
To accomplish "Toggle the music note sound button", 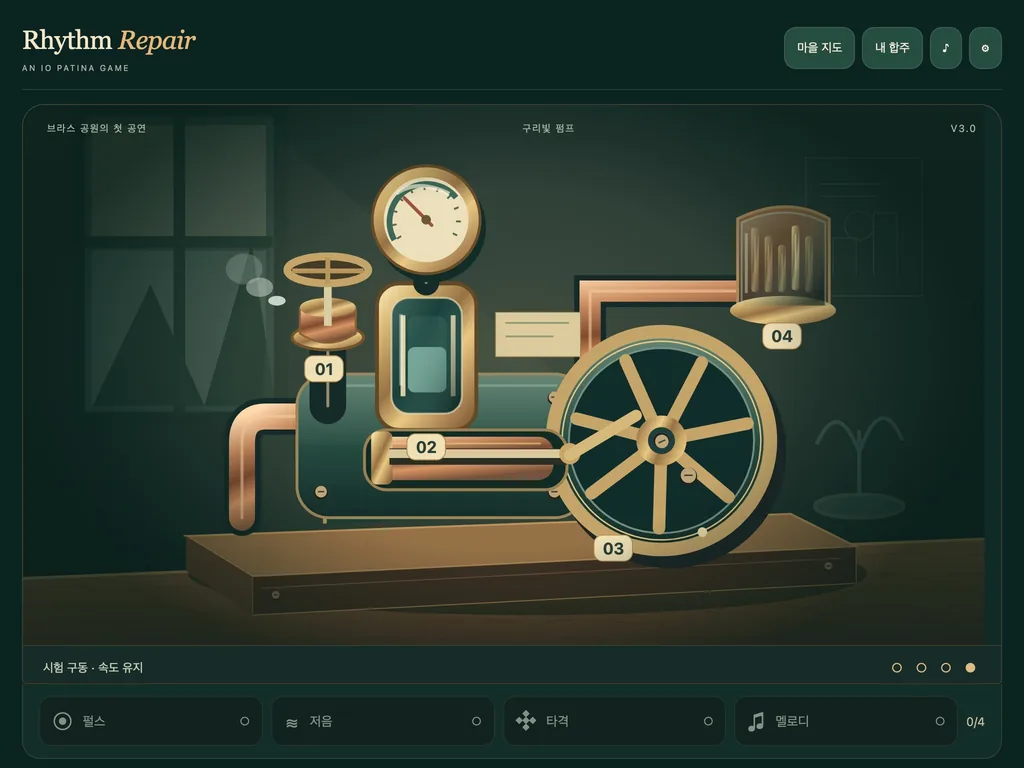I will coord(946,48).
